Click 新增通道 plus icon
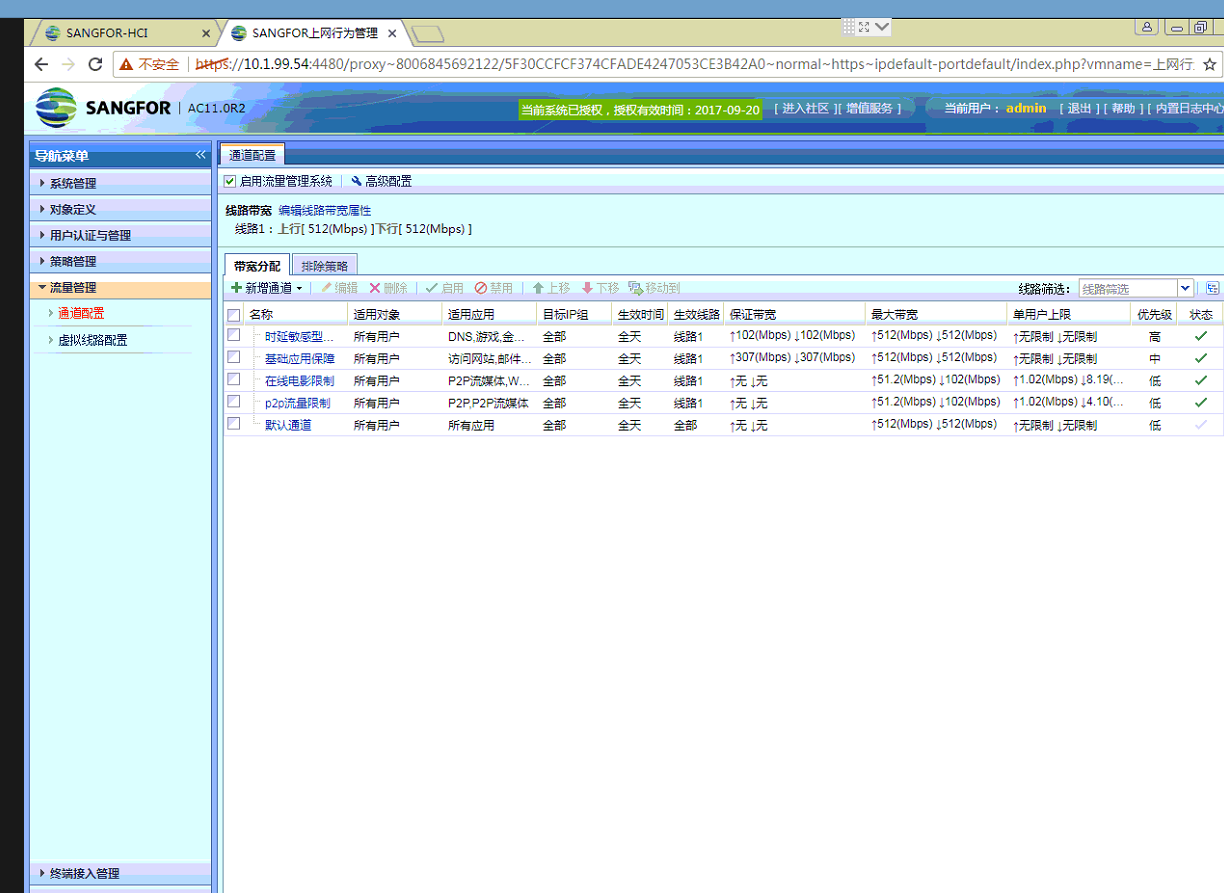This screenshot has height=893, width=1224. (236, 288)
